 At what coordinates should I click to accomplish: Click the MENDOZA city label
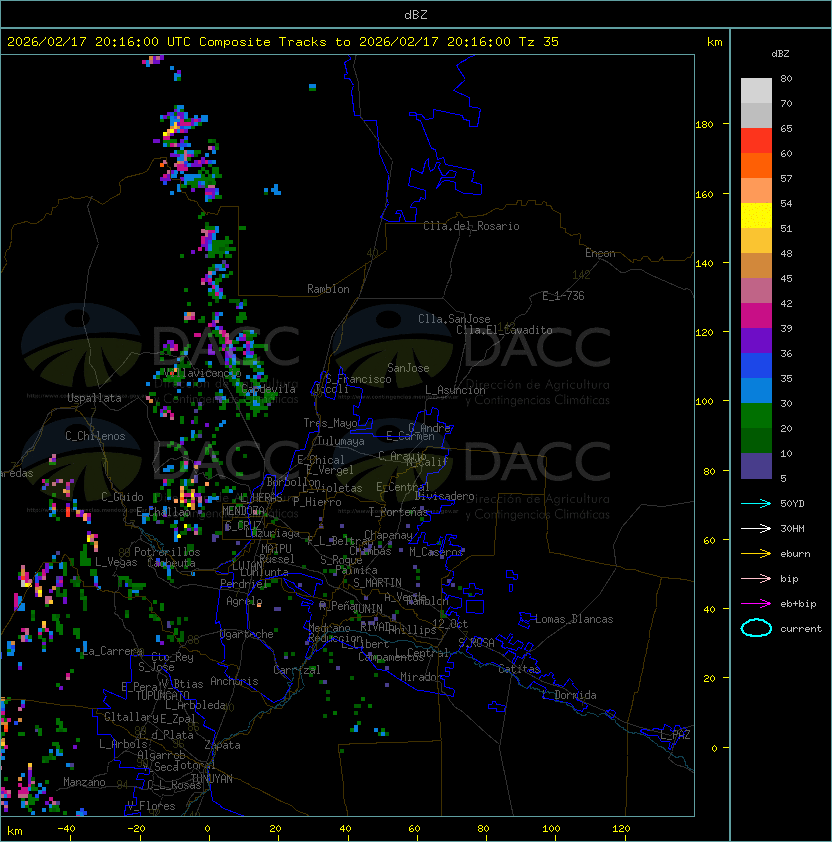(x=243, y=510)
